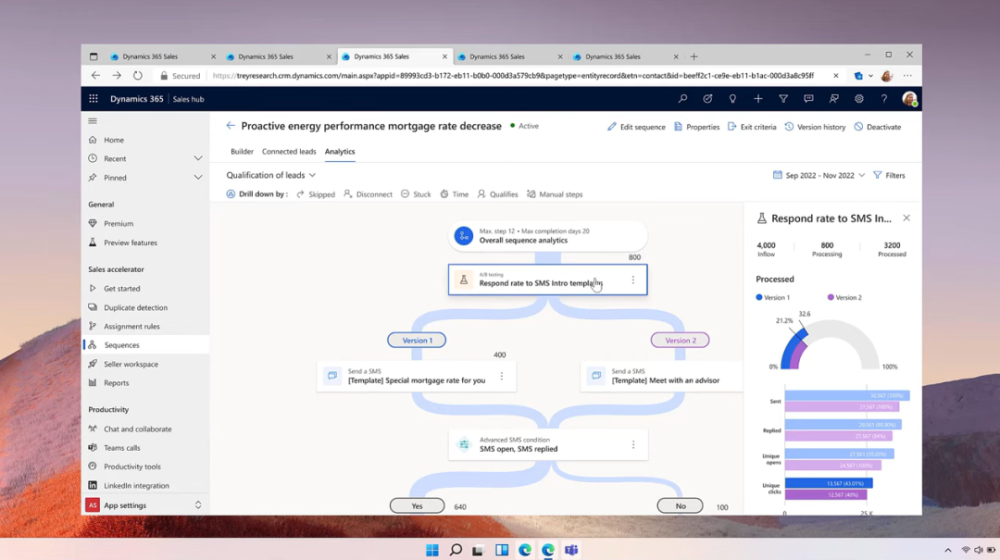The height and width of the screenshot is (560, 1000).
Task: Click the Edit sequence button
Action: 636,127
